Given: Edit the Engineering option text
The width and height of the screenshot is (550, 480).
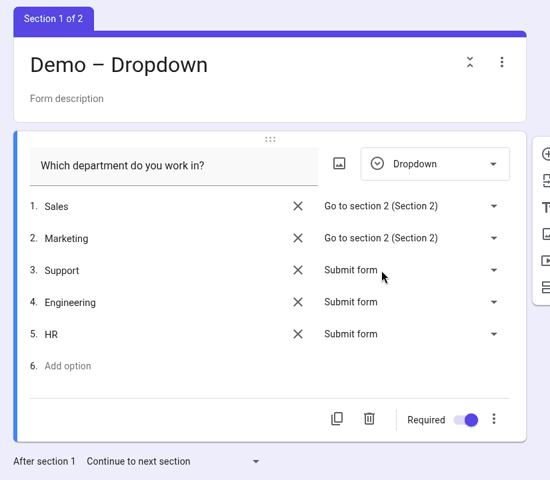Looking at the screenshot, I should 70,302.
